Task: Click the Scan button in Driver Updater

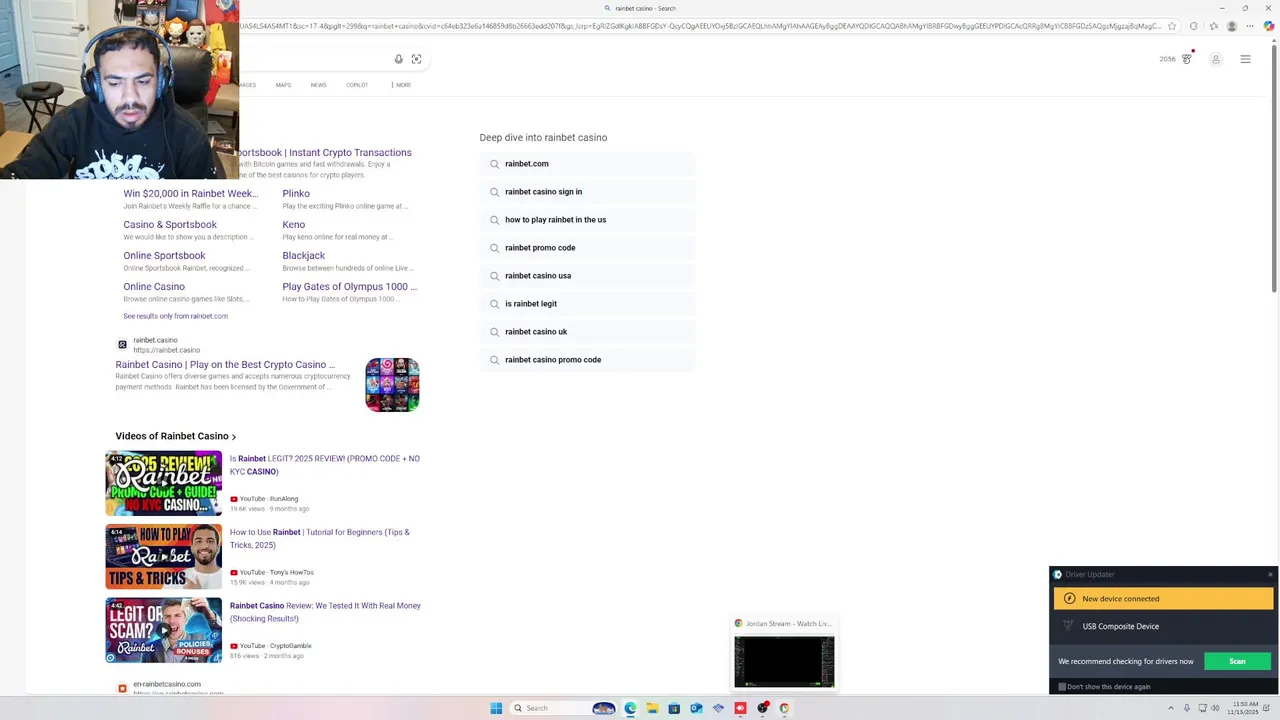Action: click(x=1237, y=661)
